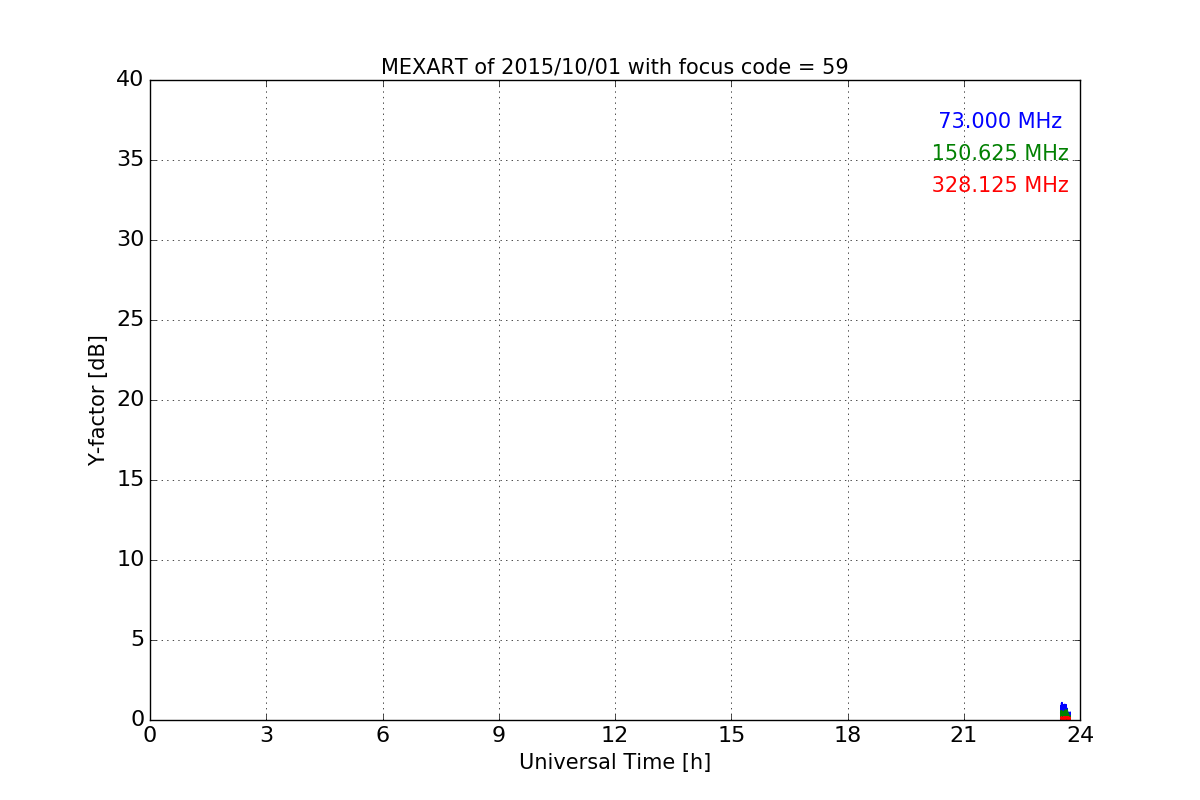Click the Universal Time [h] axis label
This screenshot has height=800, width=1200.
tap(614, 762)
